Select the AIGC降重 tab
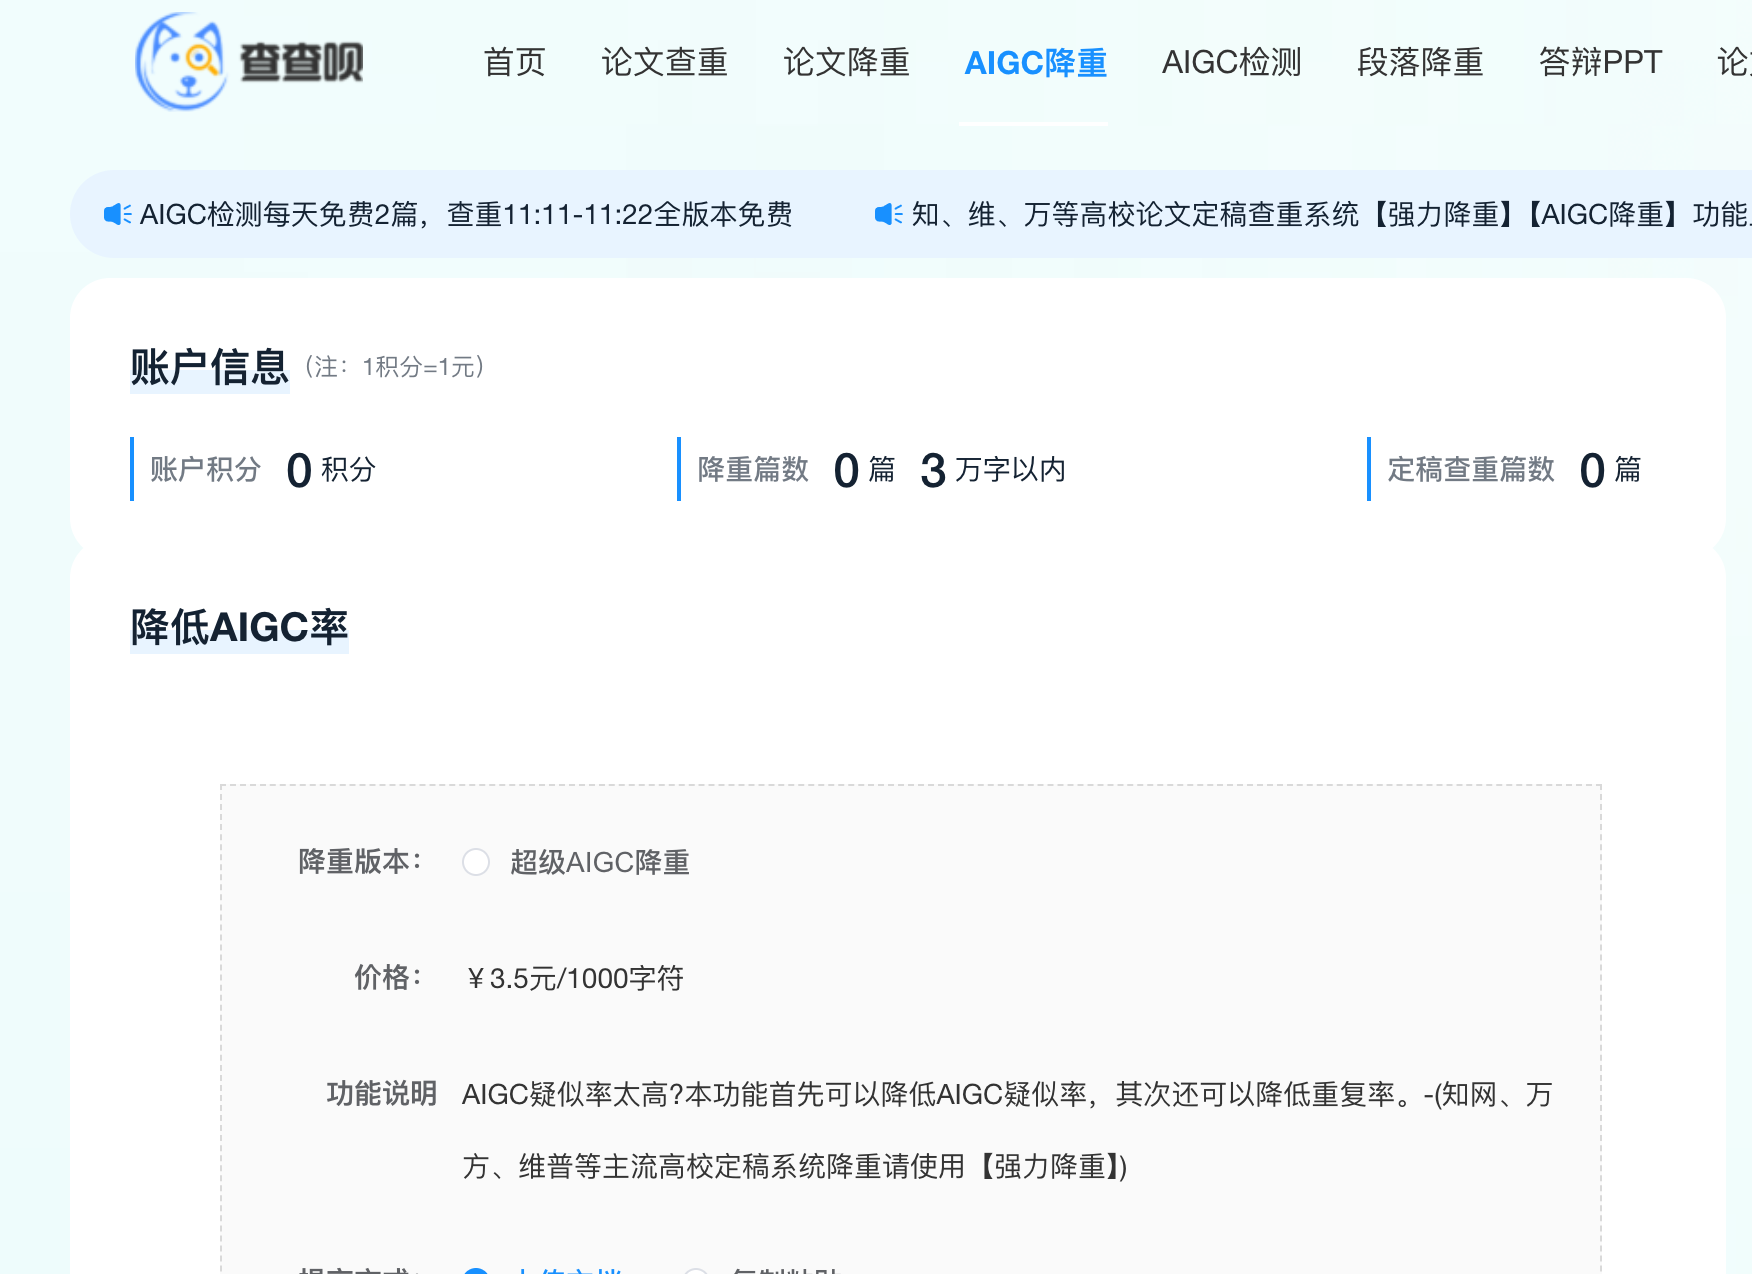The height and width of the screenshot is (1274, 1752). pos(1035,63)
